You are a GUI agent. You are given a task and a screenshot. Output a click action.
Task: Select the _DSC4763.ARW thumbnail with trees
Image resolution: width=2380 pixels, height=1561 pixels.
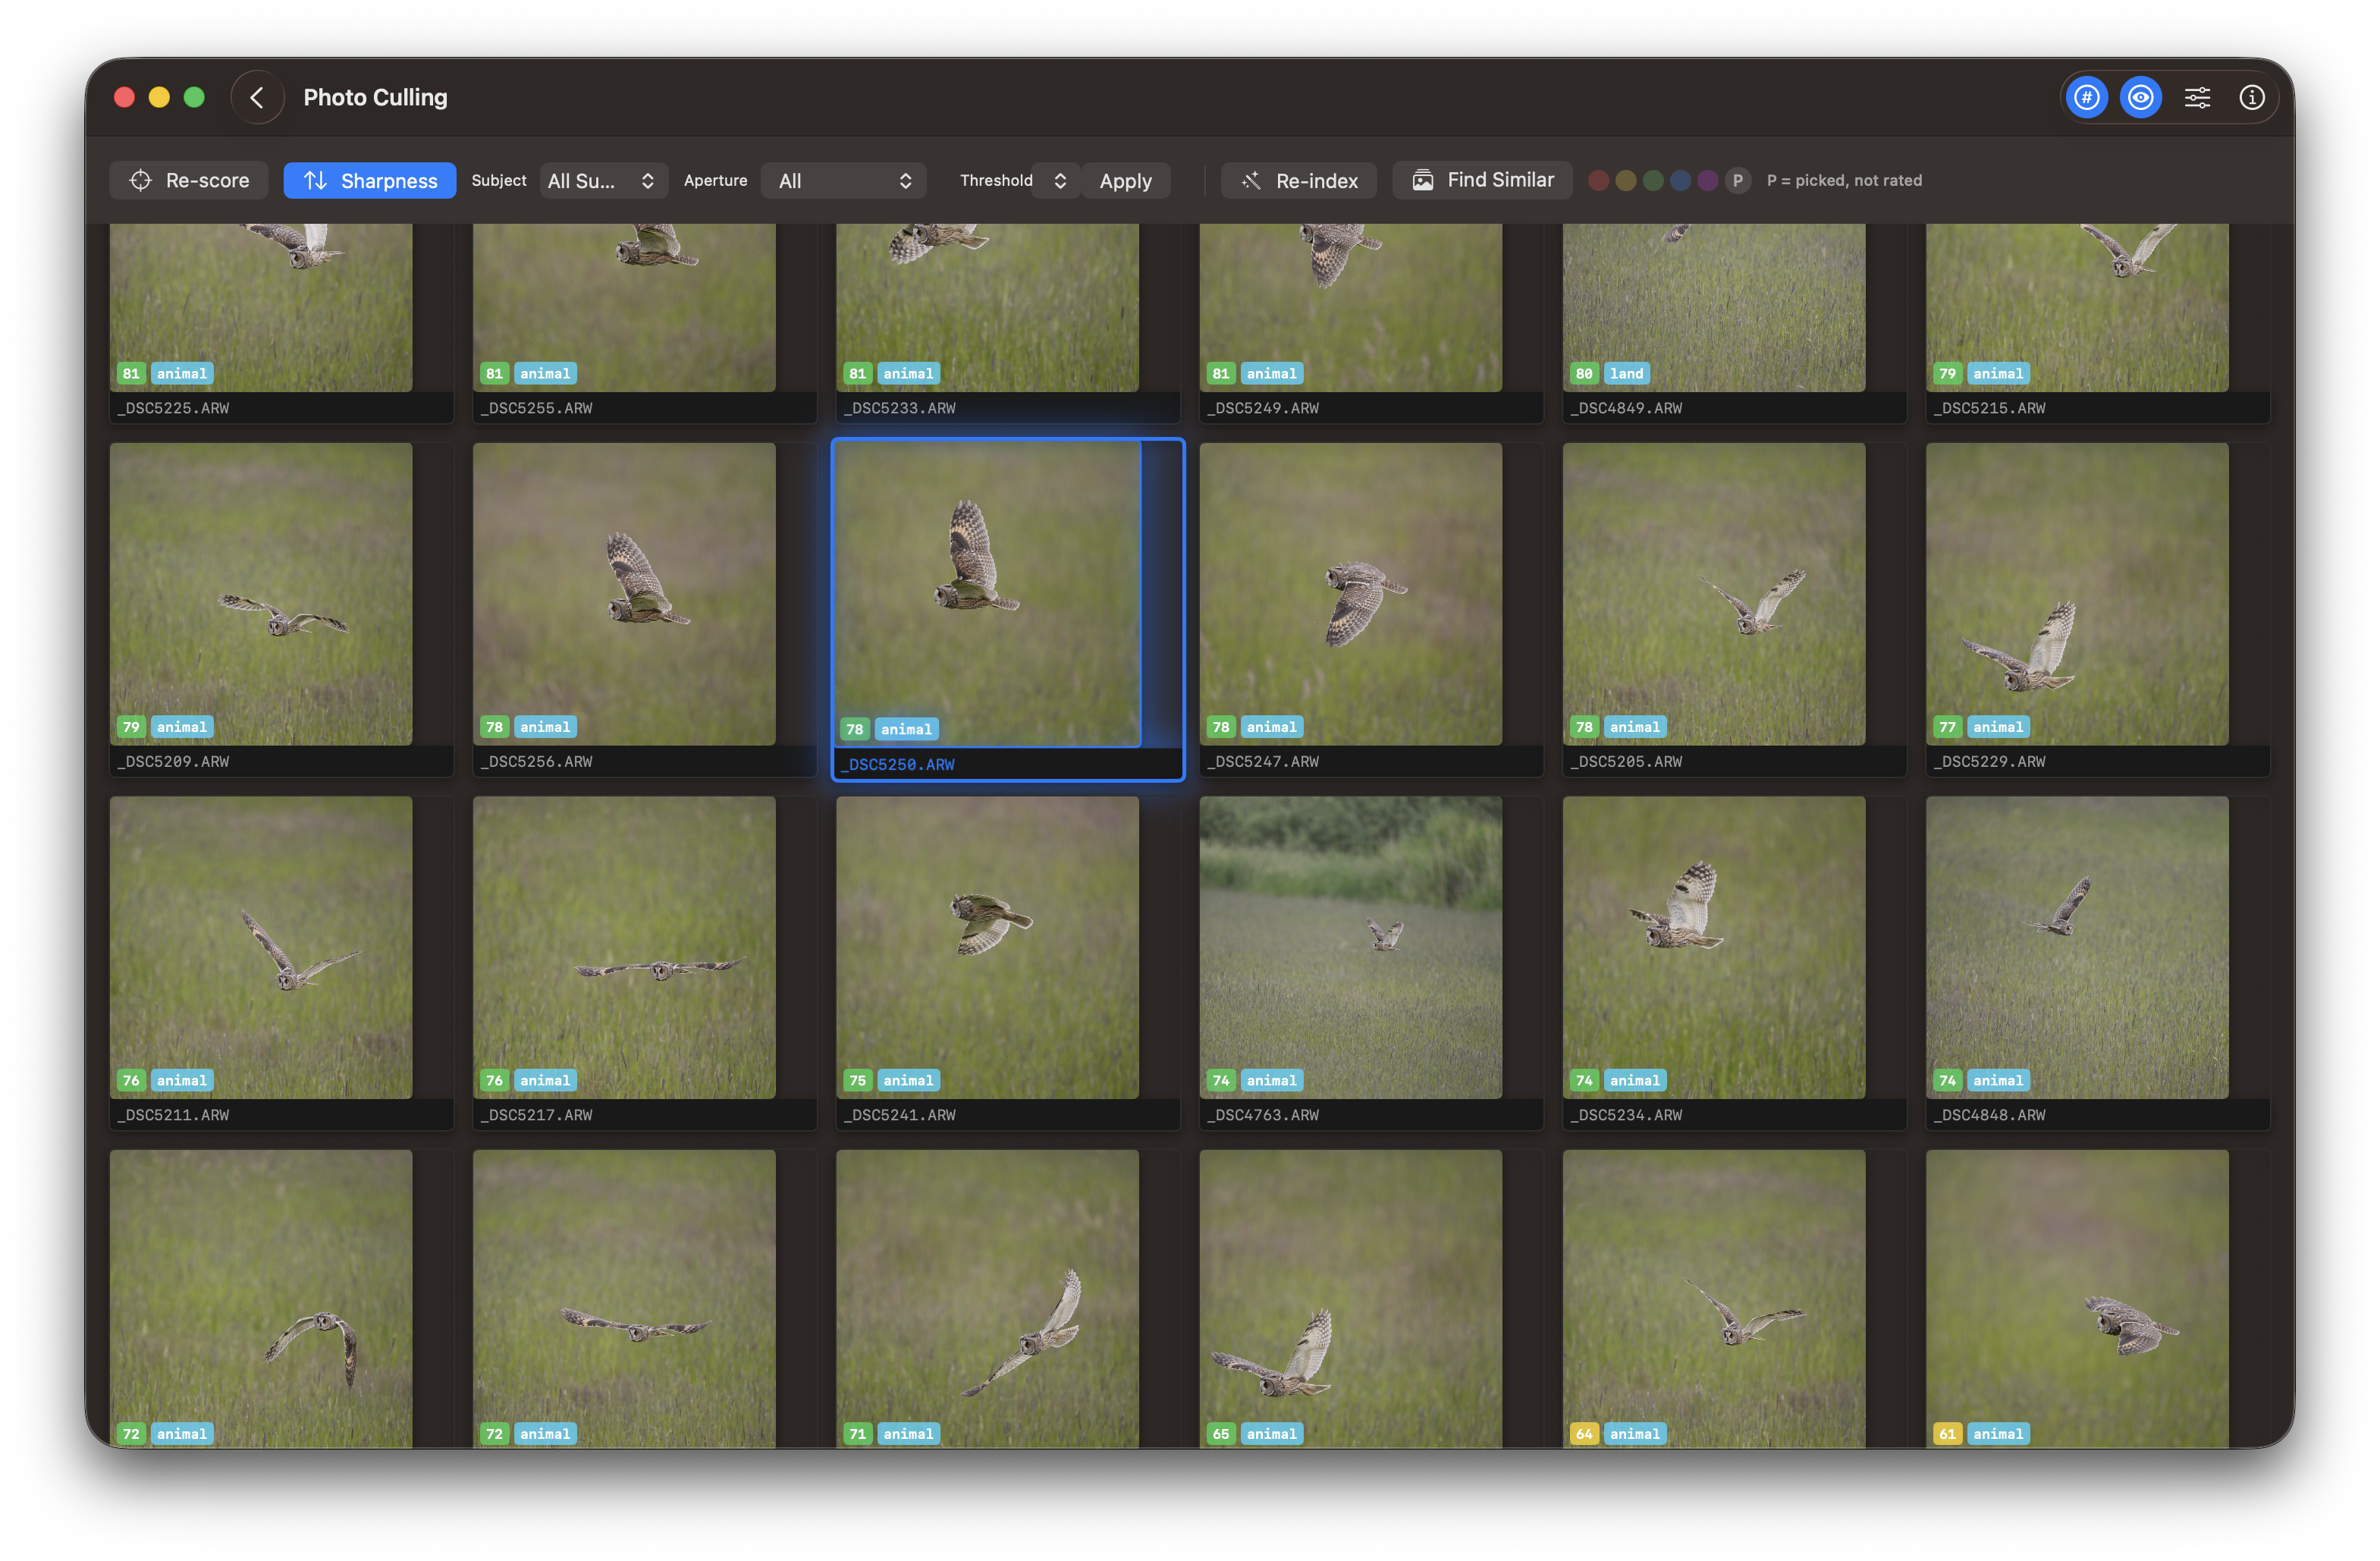tap(1350, 946)
